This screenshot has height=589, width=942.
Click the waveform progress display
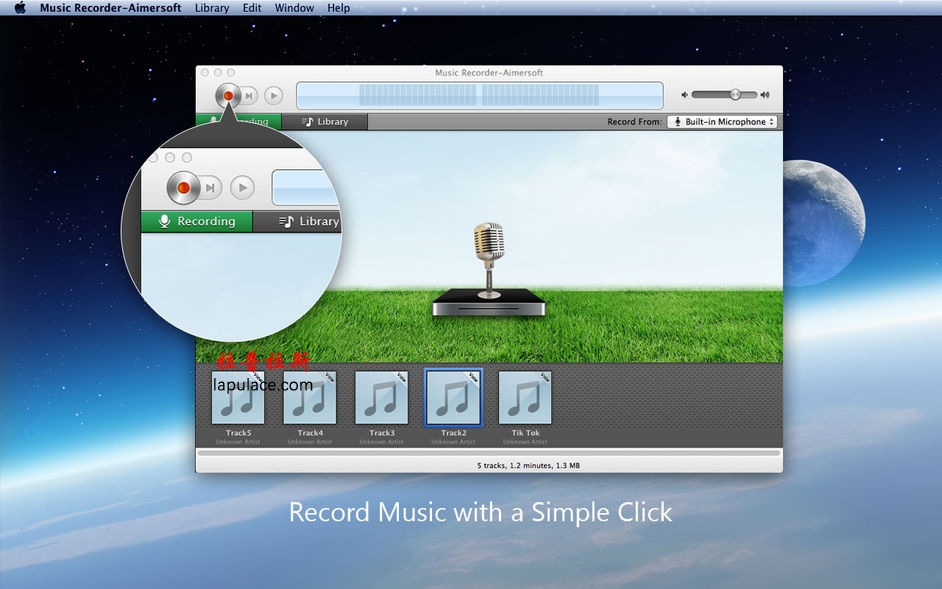479,96
